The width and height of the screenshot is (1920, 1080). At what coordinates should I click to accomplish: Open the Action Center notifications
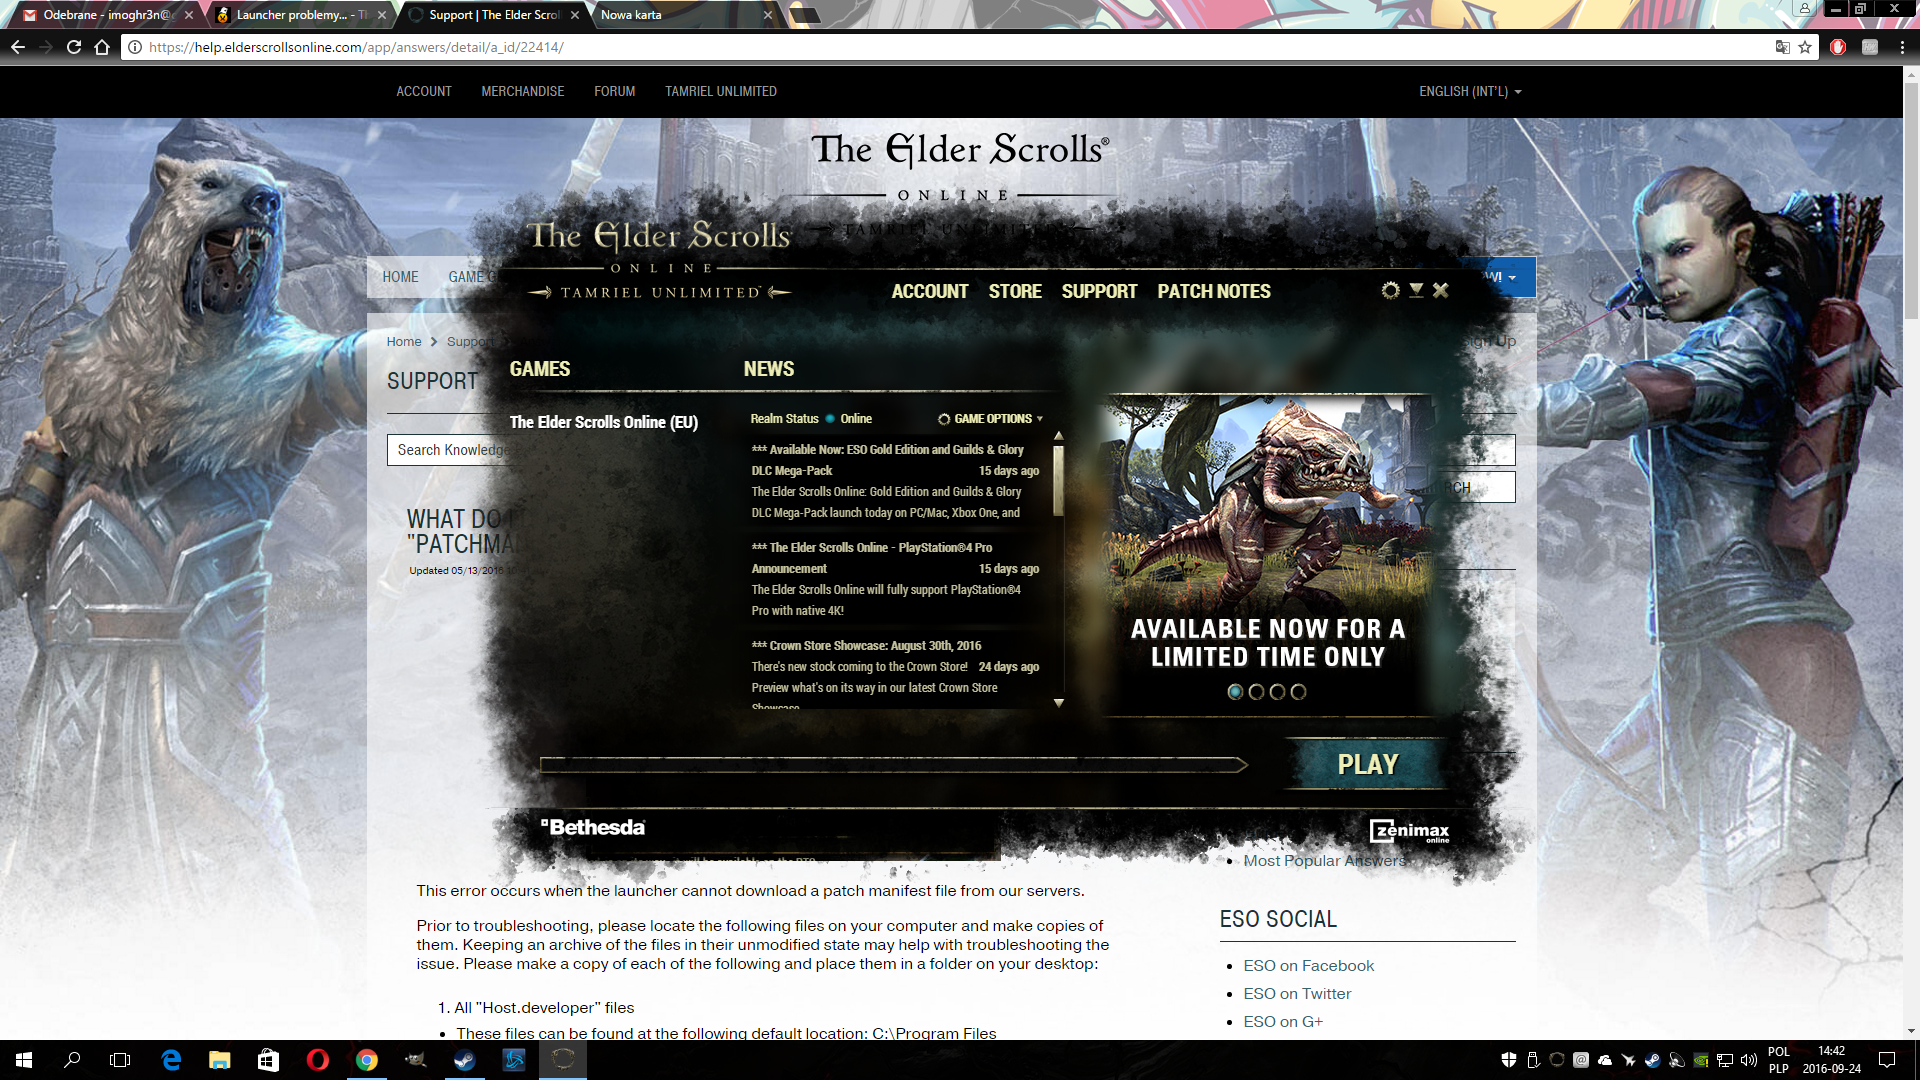point(1887,1060)
